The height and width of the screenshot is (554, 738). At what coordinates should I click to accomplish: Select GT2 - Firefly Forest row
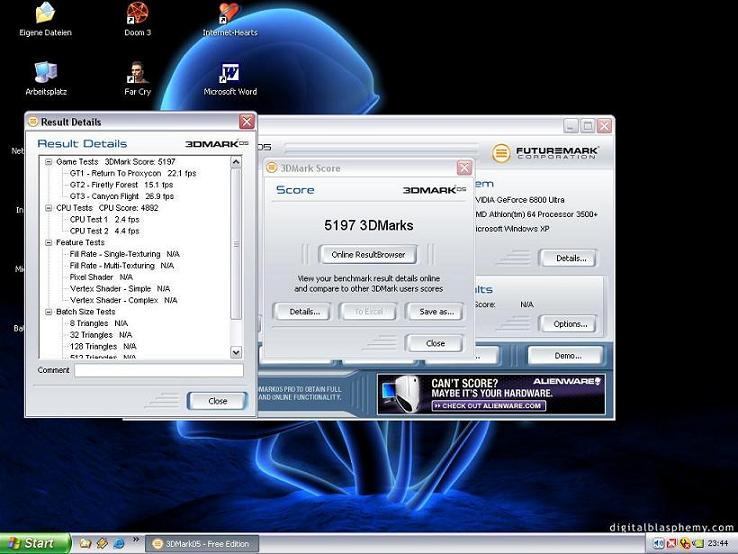click(121, 185)
